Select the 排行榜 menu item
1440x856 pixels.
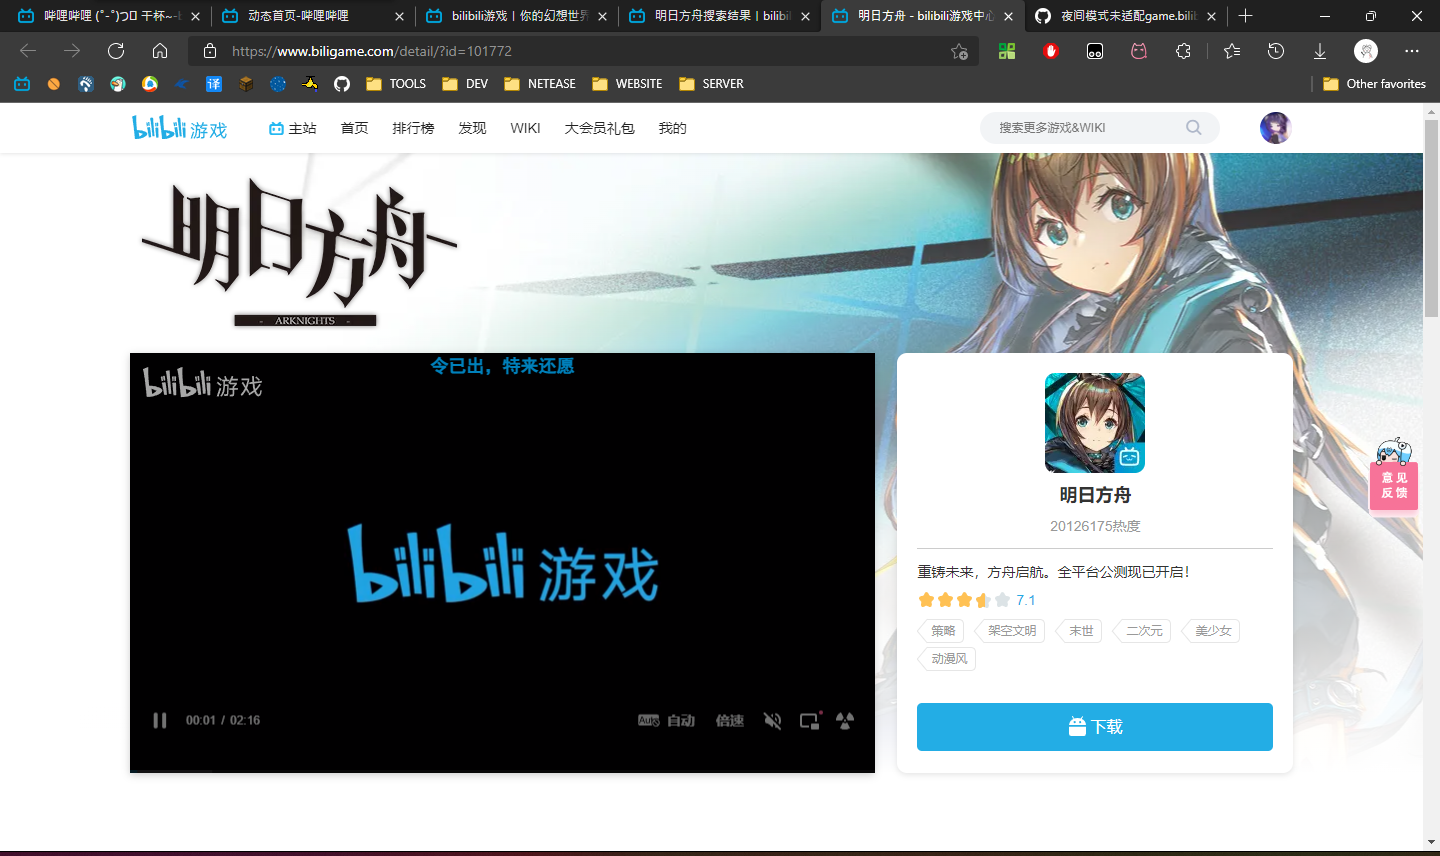[413, 127]
